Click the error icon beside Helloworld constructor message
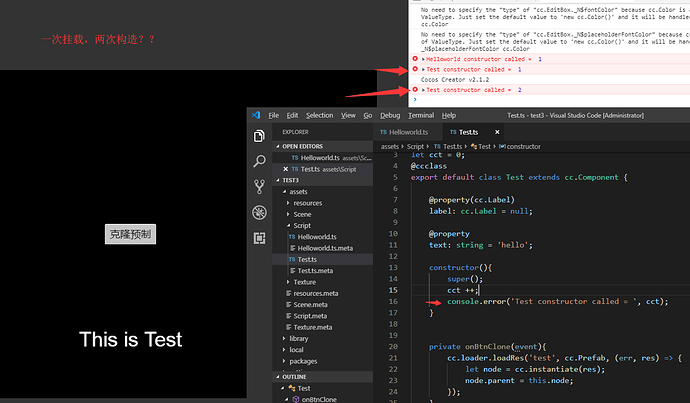 [x=415, y=59]
